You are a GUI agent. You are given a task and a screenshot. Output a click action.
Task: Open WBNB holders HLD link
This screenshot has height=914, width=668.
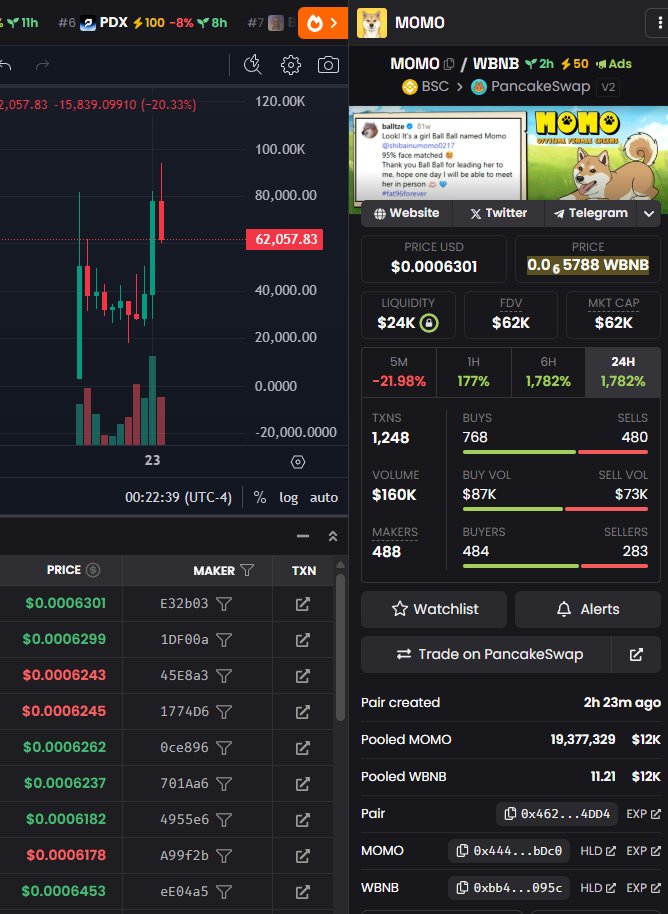[x=598, y=888]
